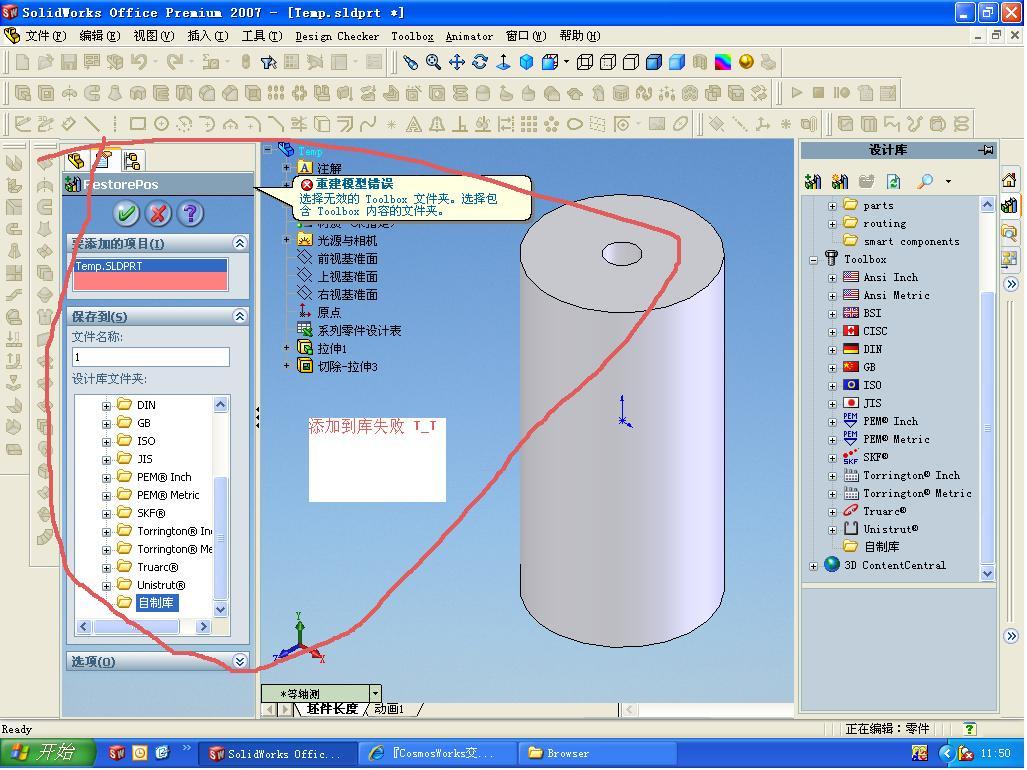Click the purple help question button
The width and height of the screenshot is (1027, 770).
pos(190,213)
